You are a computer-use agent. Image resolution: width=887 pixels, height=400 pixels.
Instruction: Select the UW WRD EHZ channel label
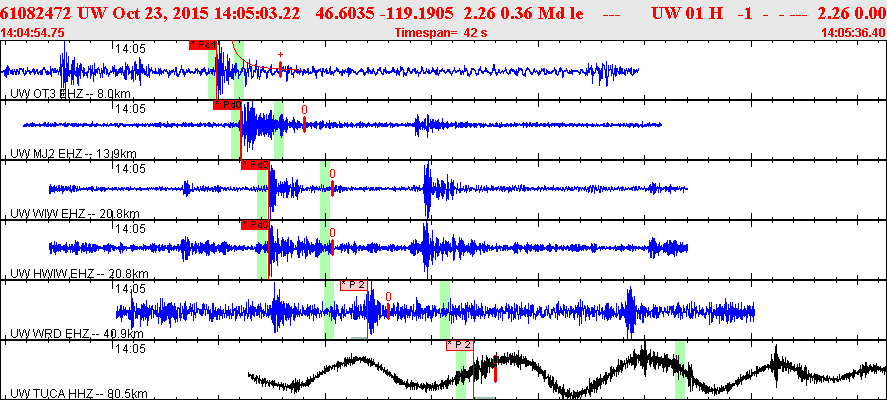pyautogui.click(x=77, y=334)
